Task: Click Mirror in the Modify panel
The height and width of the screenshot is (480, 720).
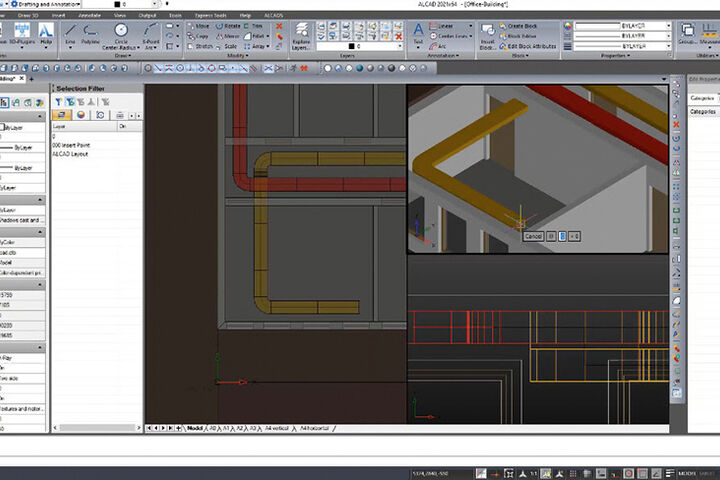Action: [x=228, y=36]
